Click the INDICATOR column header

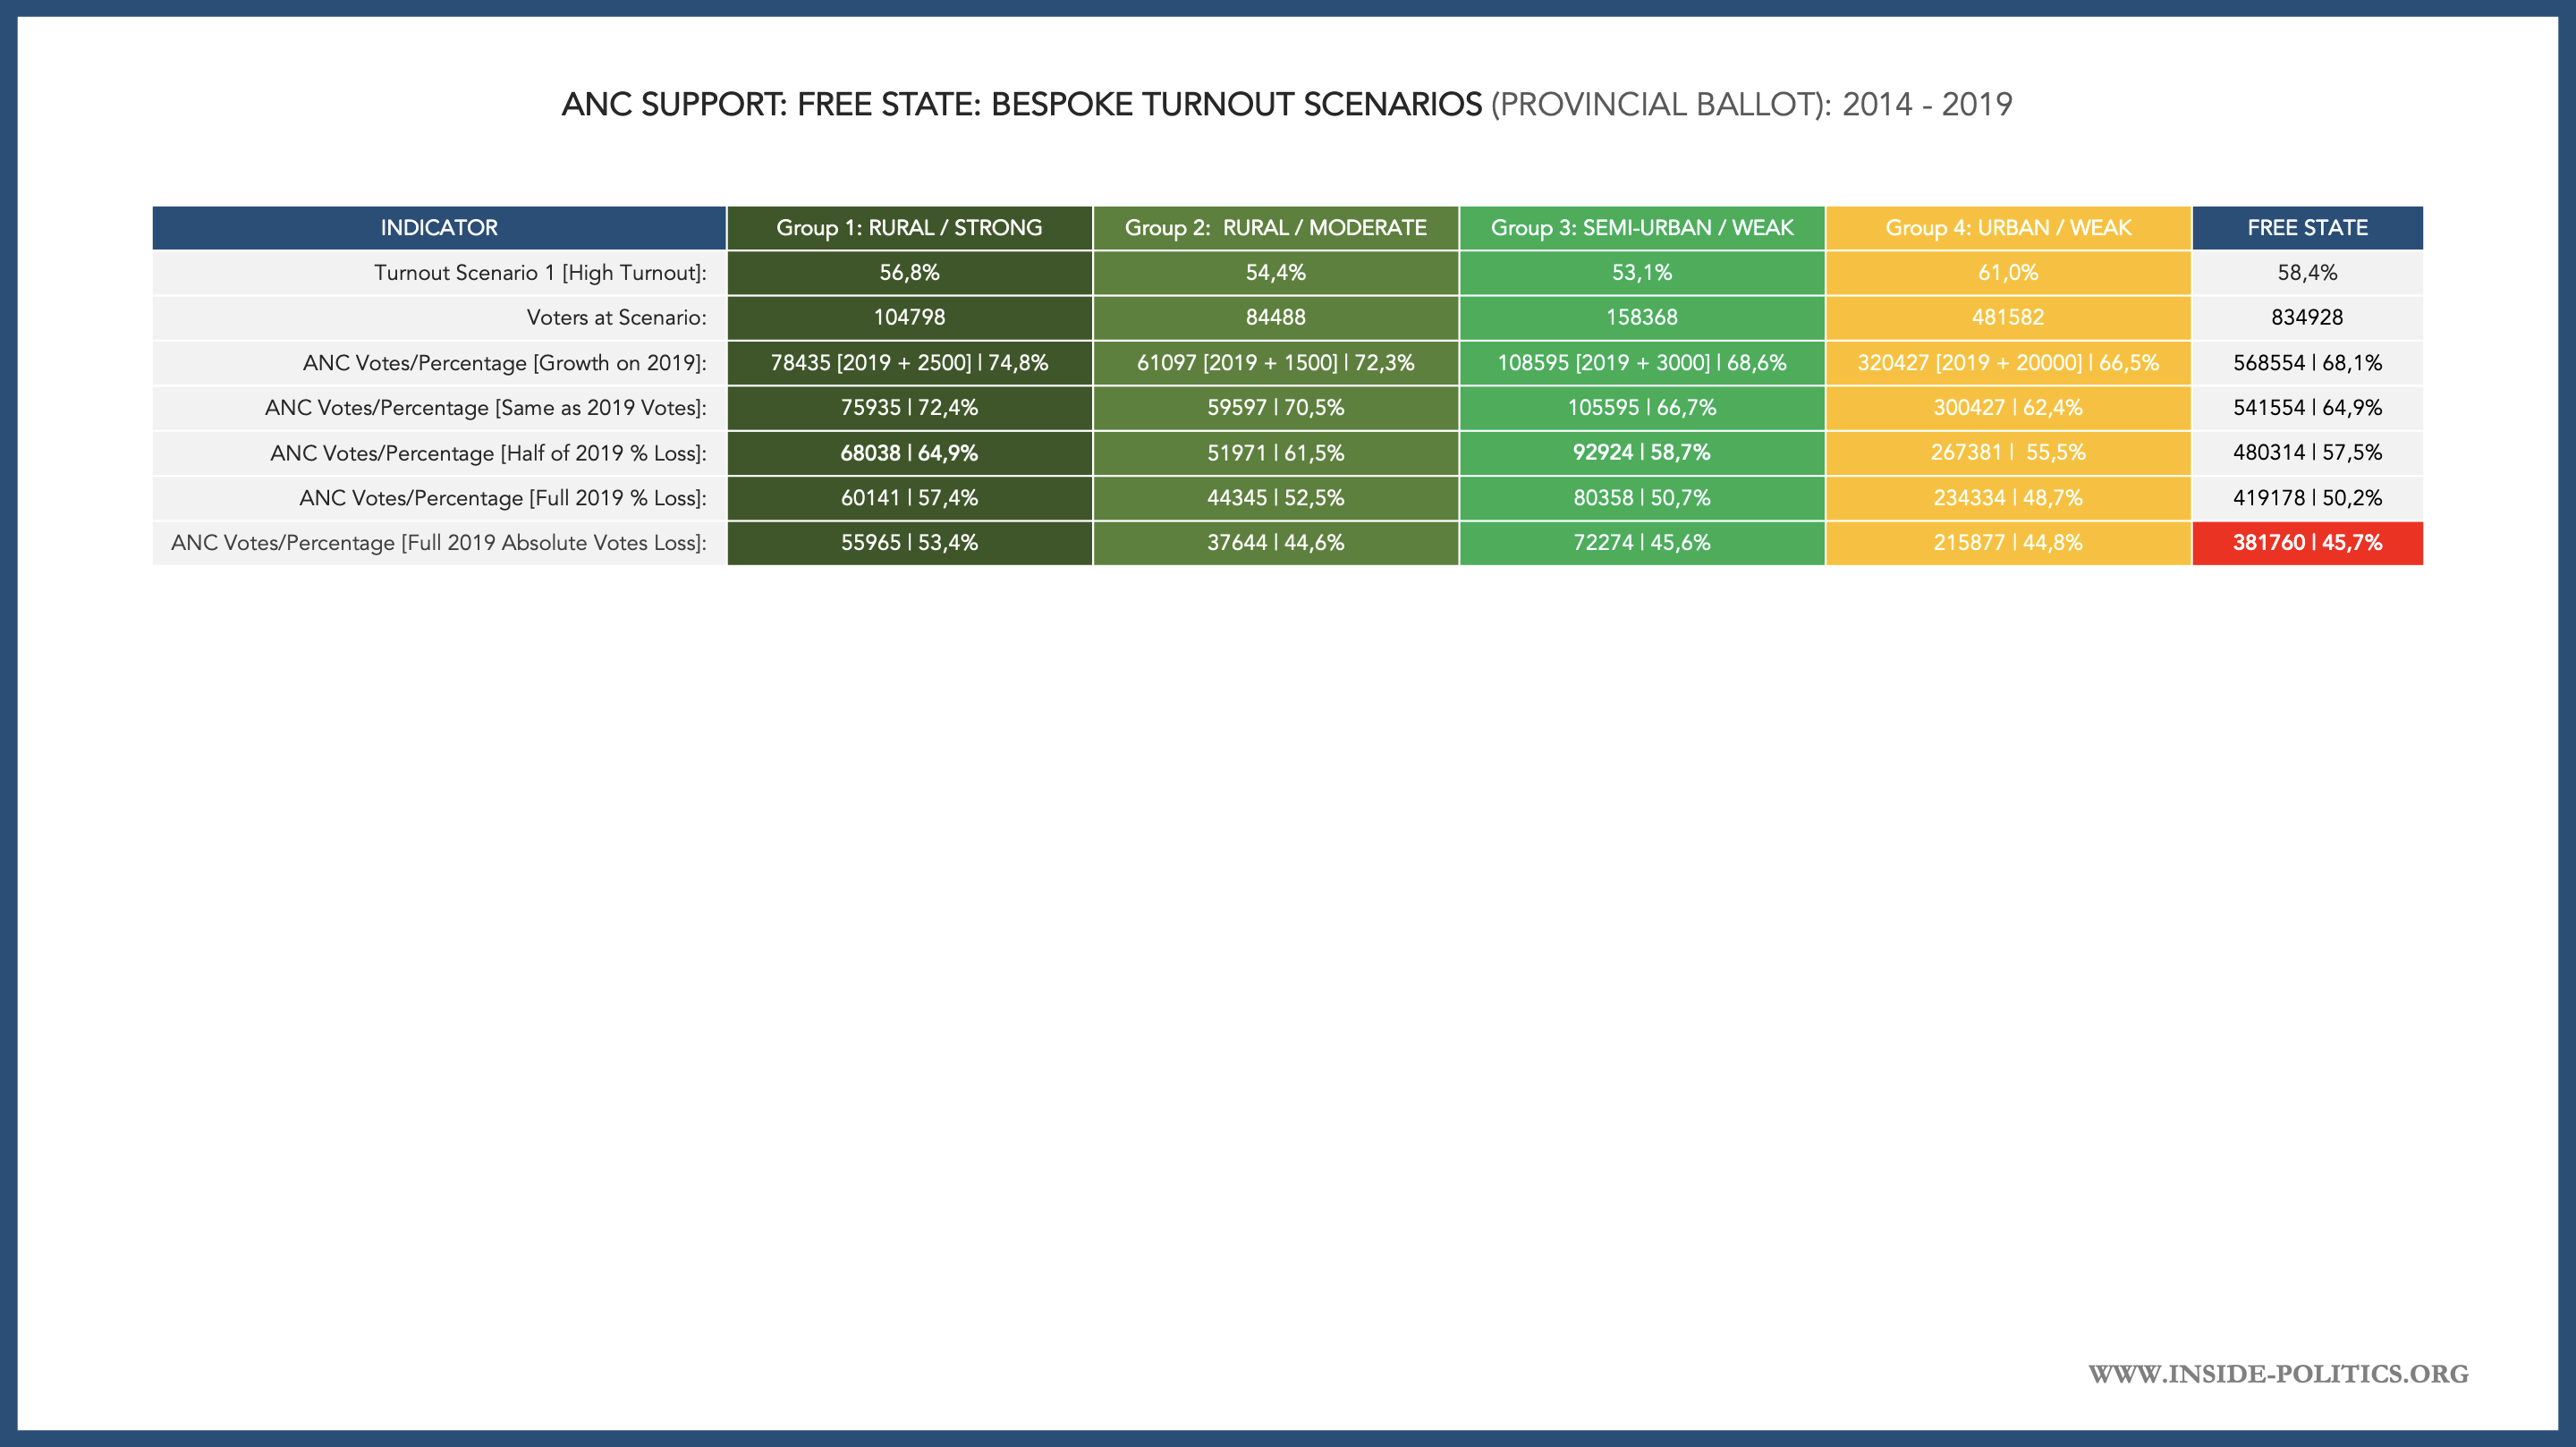click(438, 228)
